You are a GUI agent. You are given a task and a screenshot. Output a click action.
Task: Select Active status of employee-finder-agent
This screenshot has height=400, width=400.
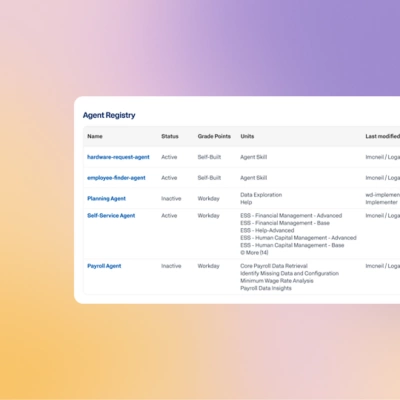coord(169,178)
